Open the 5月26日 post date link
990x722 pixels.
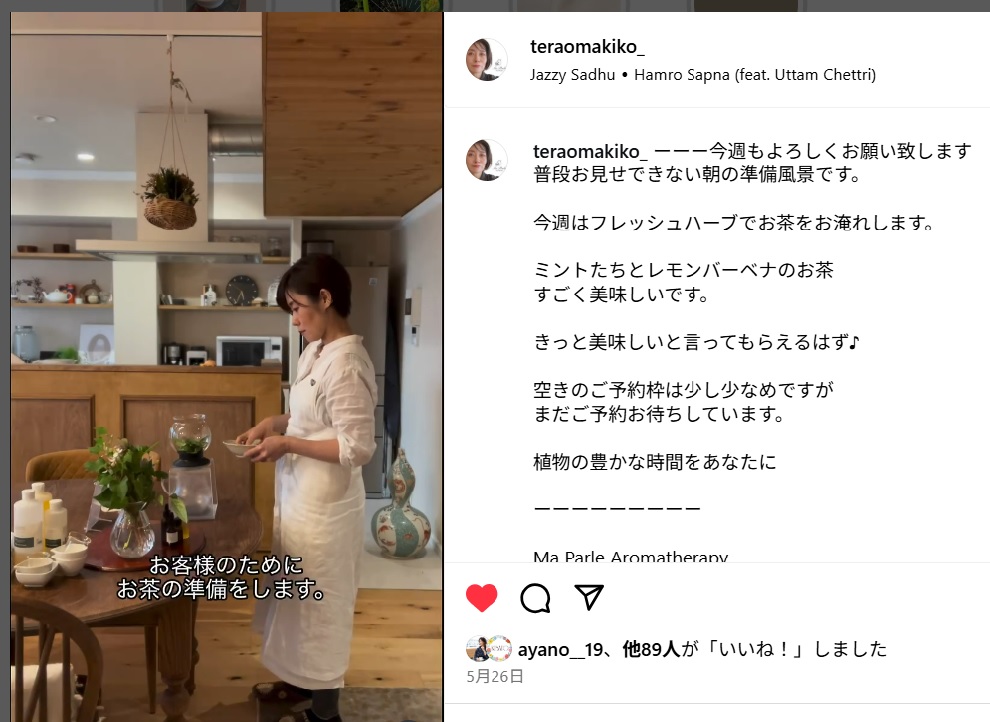[x=495, y=677]
